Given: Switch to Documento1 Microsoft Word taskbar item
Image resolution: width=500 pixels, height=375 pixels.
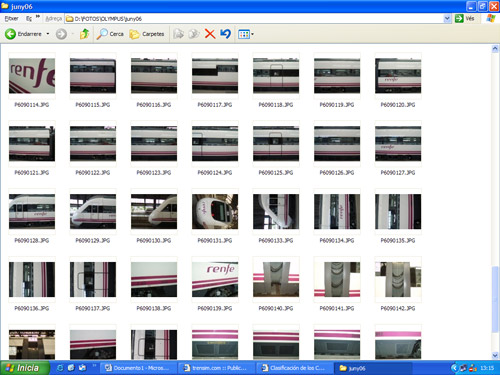Looking at the screenshot, I should click(x=137, y=368).
